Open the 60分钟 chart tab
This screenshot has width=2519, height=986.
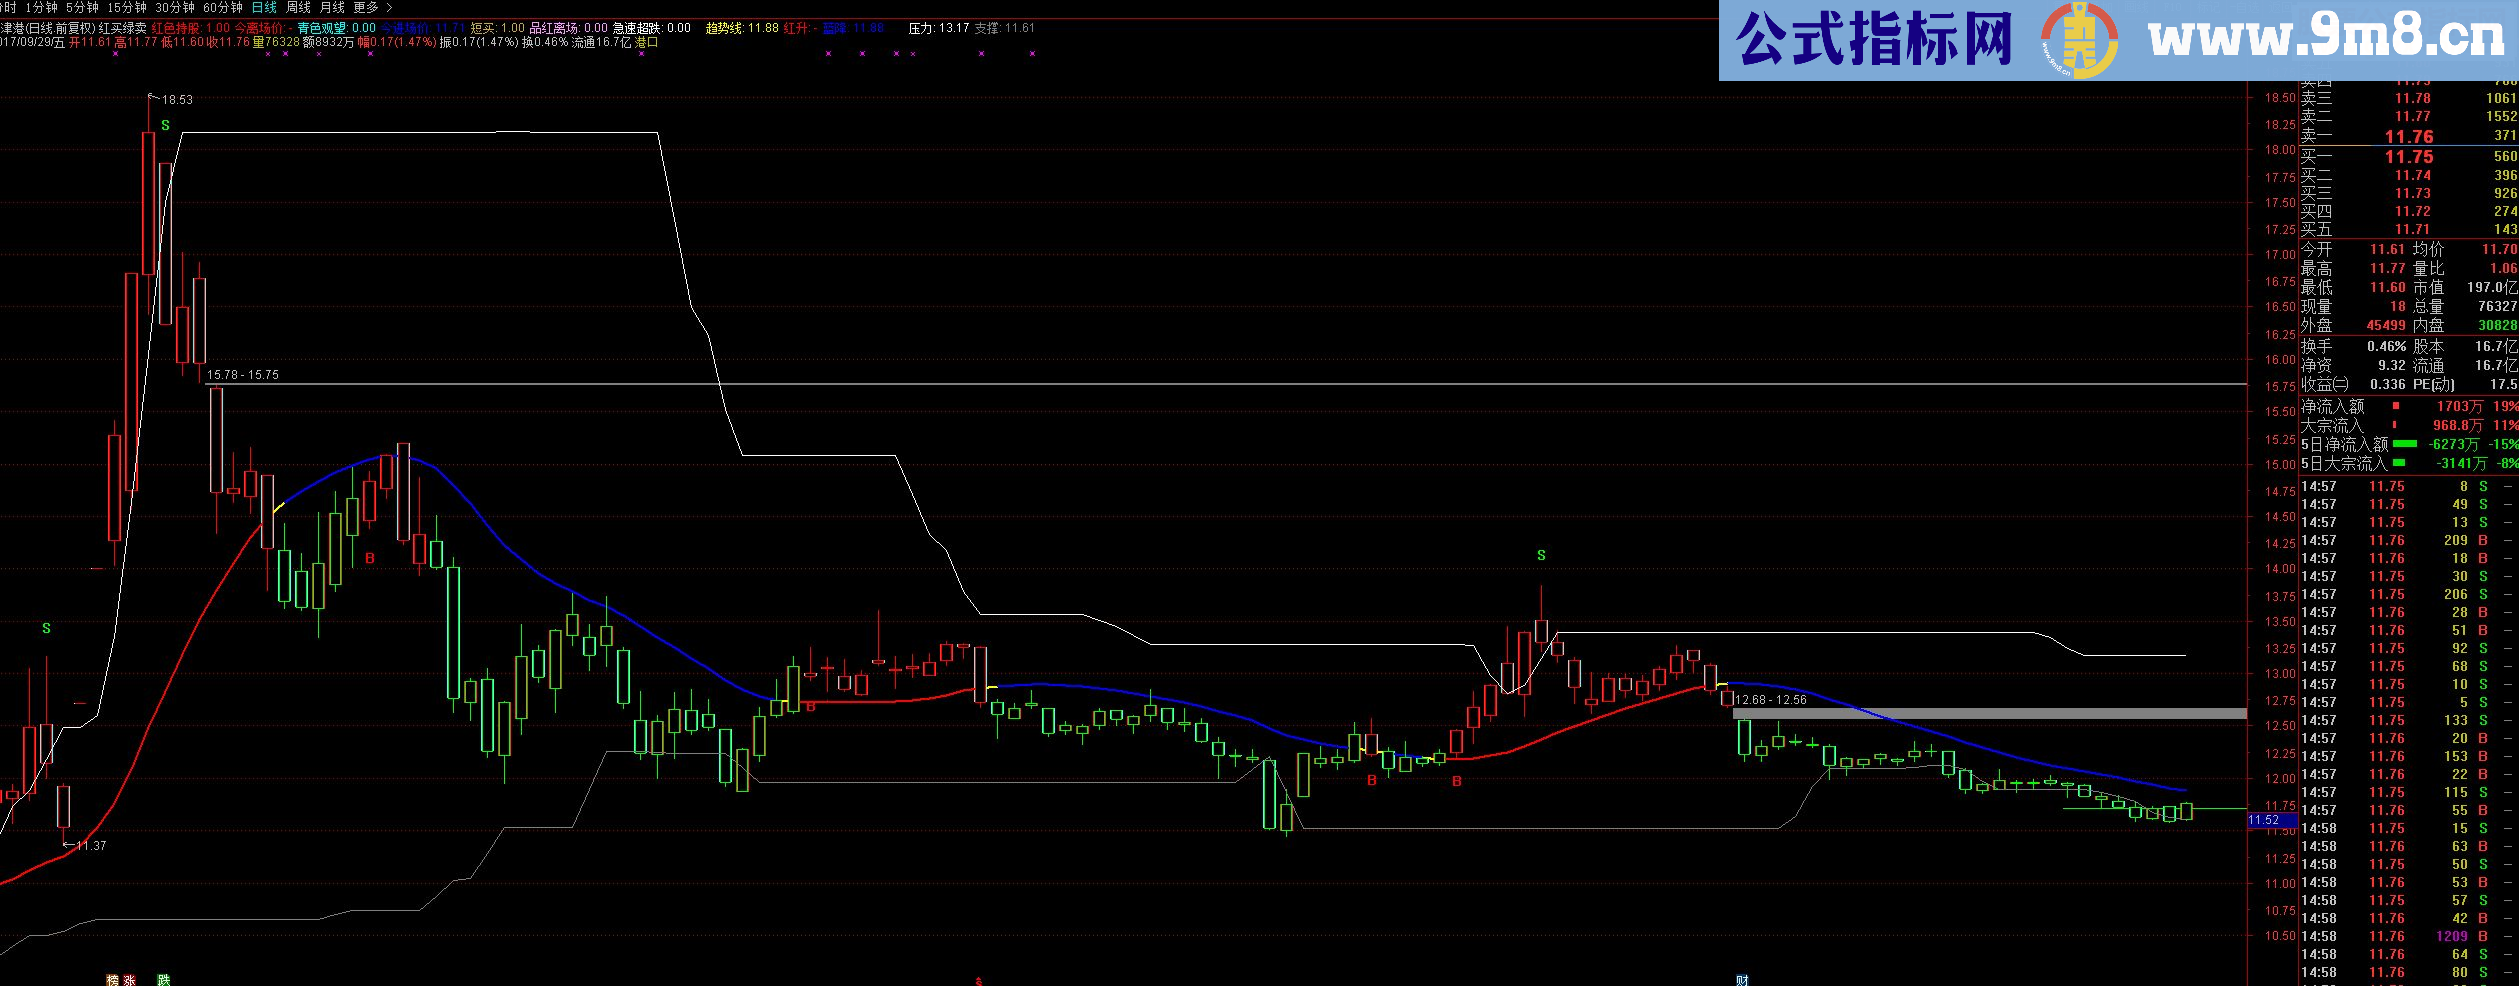point(223,8)
